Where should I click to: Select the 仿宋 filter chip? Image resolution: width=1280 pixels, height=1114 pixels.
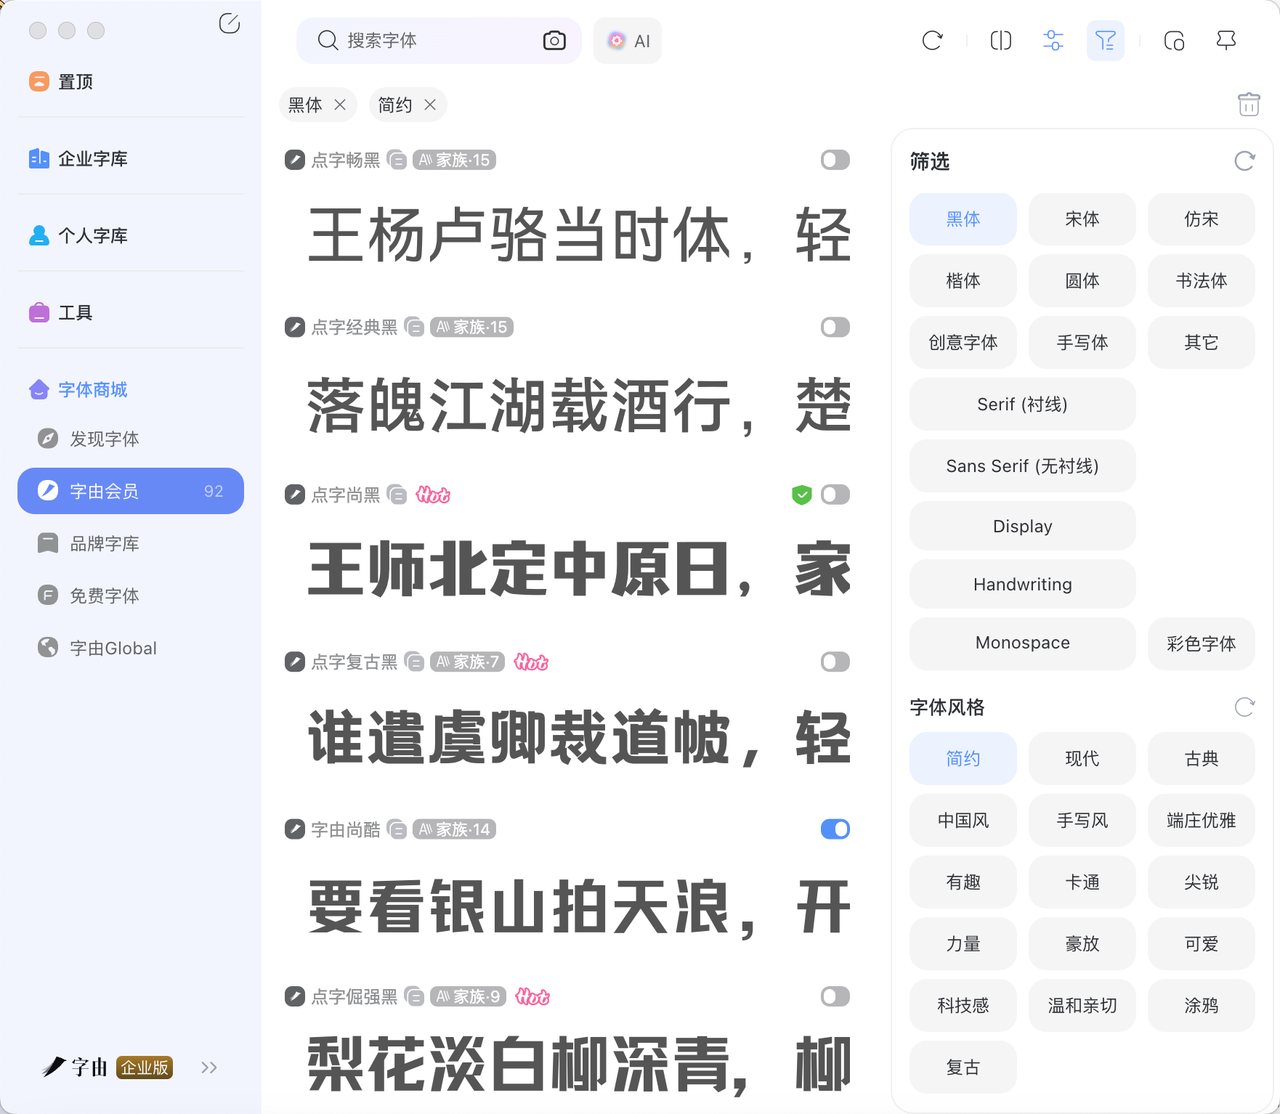pos(1201,219)
